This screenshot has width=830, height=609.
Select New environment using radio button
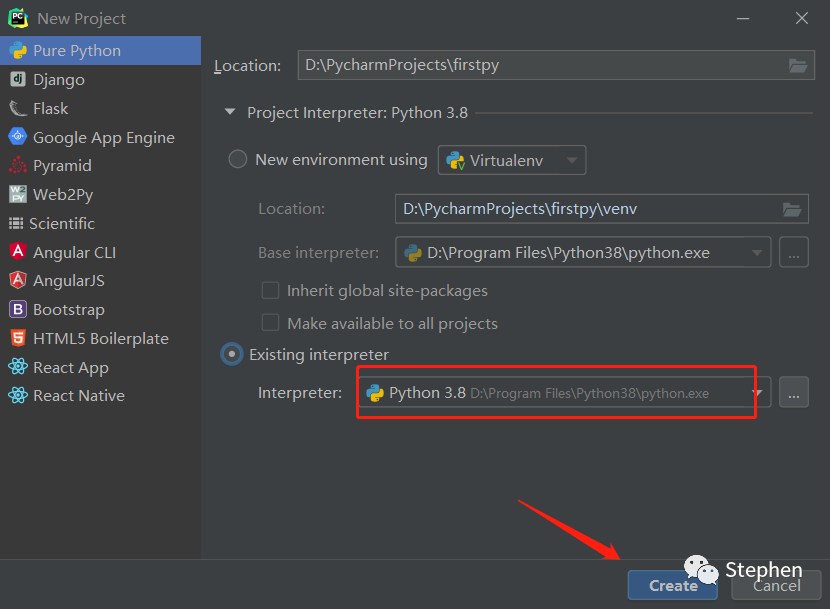click(238, 159)
